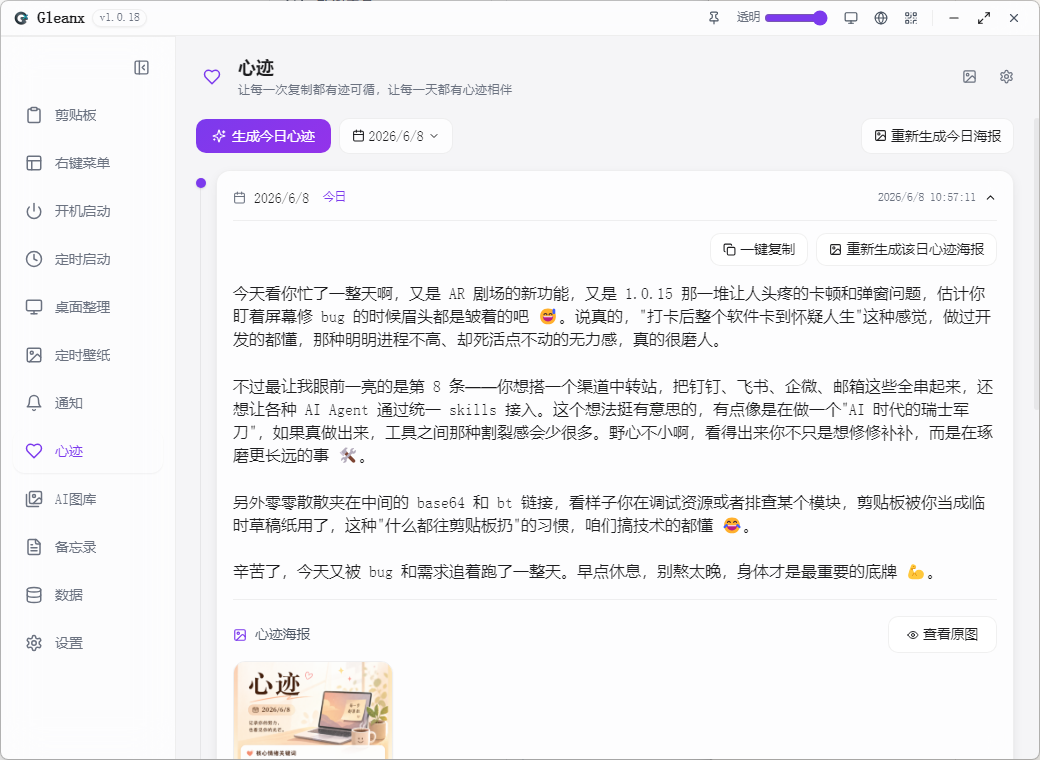Click the calendar icon beside entry date 2026/6/8
Viewport: 1040px width, 760px height.
point(239,198)
